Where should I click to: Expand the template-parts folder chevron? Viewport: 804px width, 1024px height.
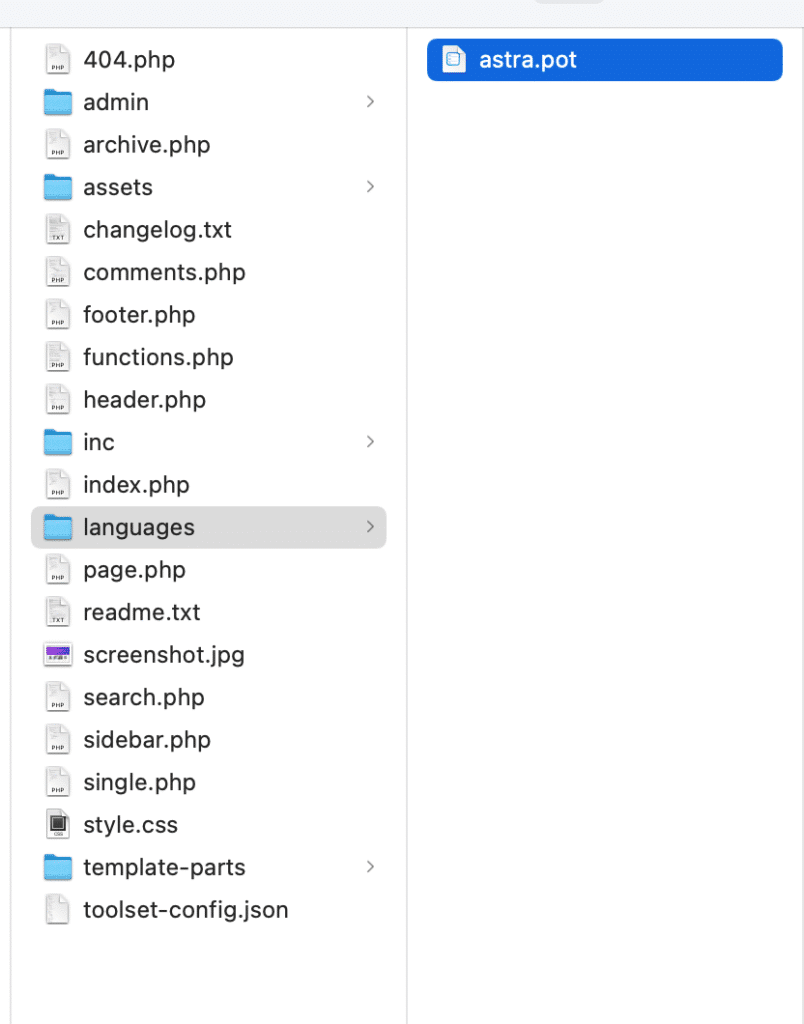click(370, 867)
